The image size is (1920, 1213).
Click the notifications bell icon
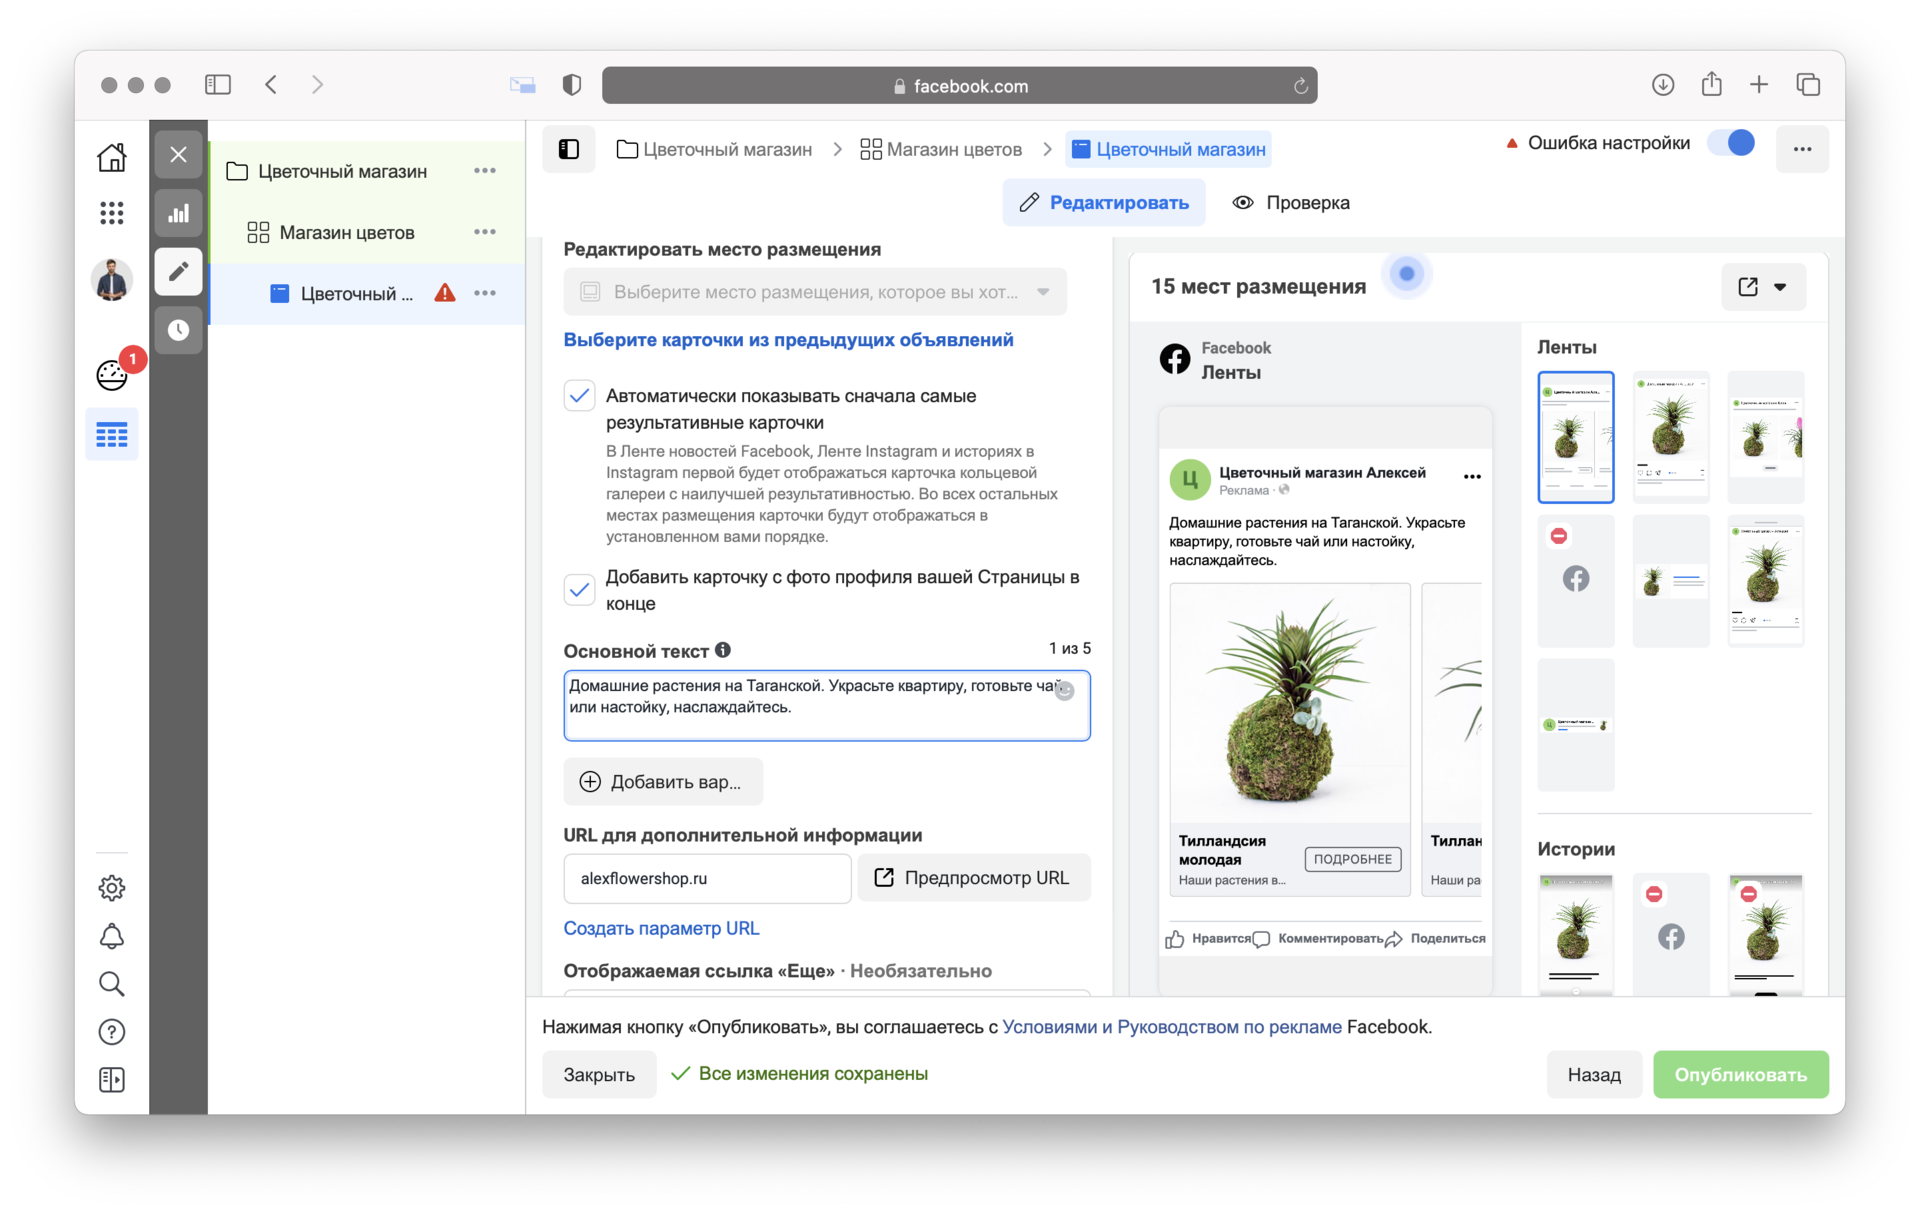click(111, 936)
